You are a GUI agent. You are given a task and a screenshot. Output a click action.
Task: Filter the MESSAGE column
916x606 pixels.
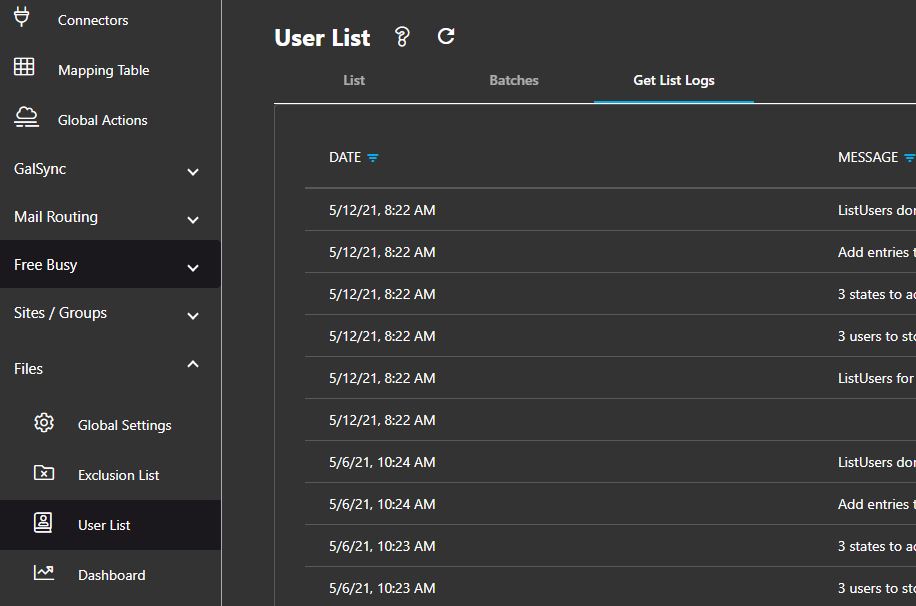tap(910, 158)
